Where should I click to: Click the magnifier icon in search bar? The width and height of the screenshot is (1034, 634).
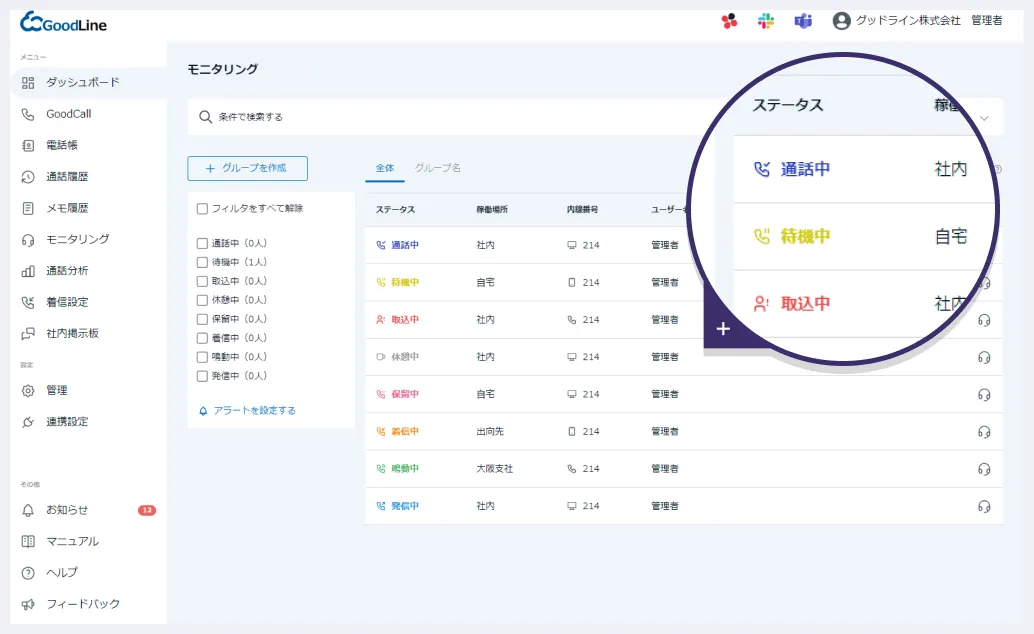[205, 117]
